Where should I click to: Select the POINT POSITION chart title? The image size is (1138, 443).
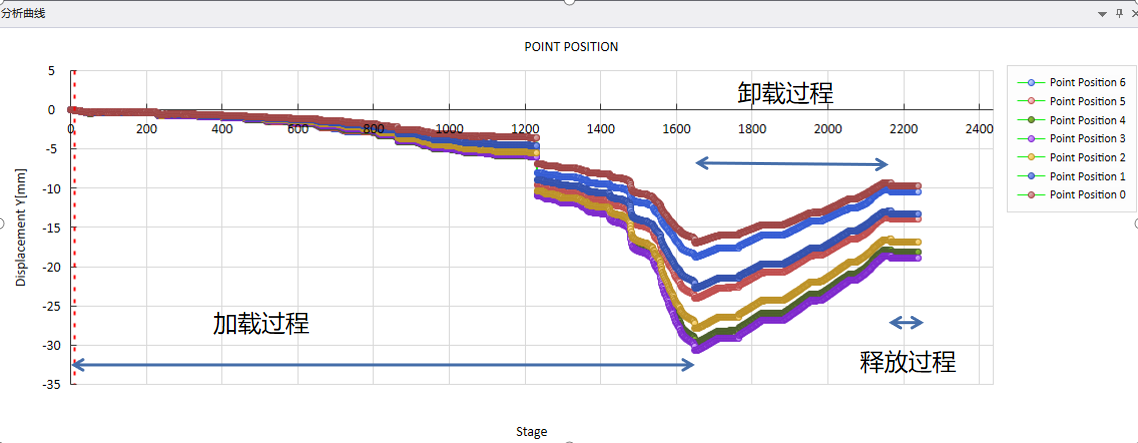tap(571, 47)
